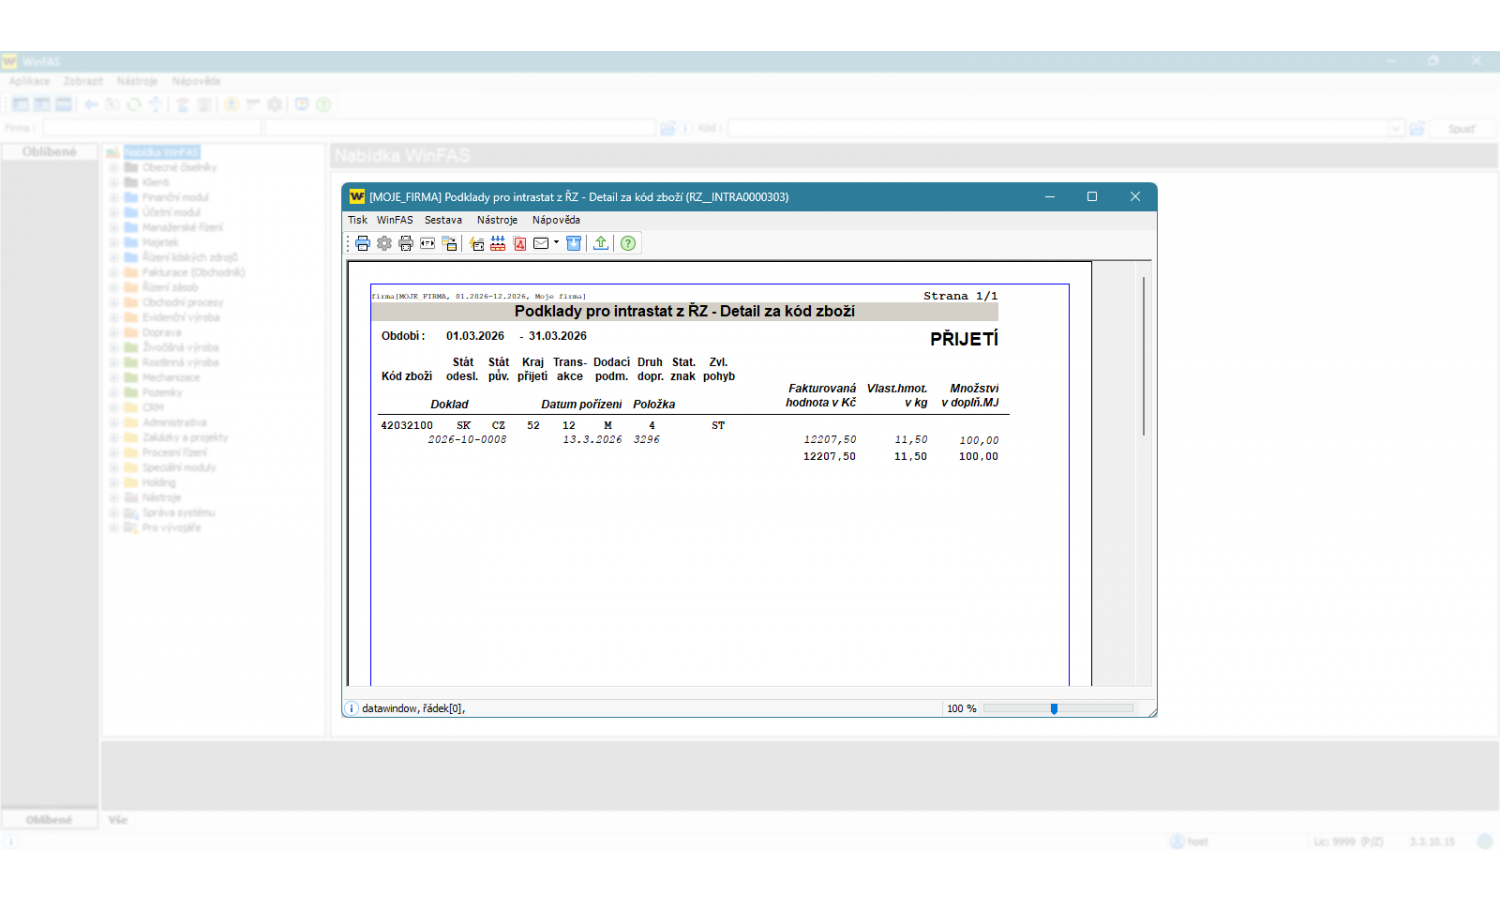Image resolution: width=1500 pixels, height=900 pixels.
Task: Send report using the envelope icon
Action: click(x=541, y=243)
